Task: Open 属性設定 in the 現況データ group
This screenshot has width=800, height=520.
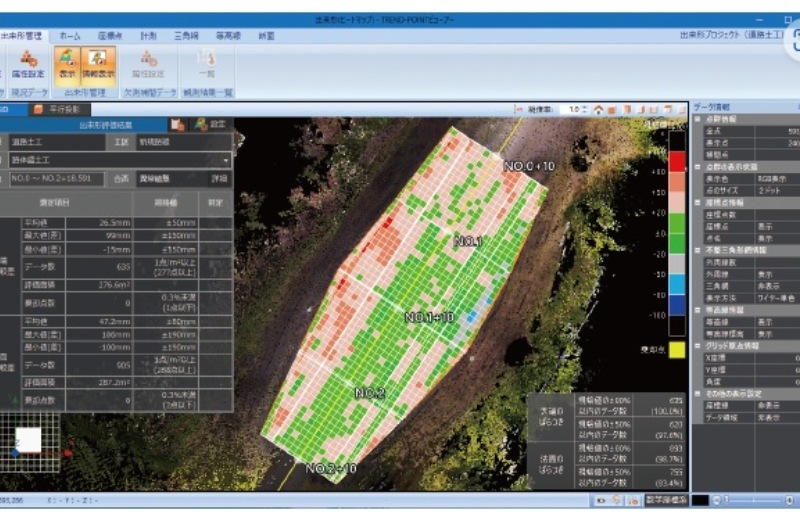Action: (28, 64)
